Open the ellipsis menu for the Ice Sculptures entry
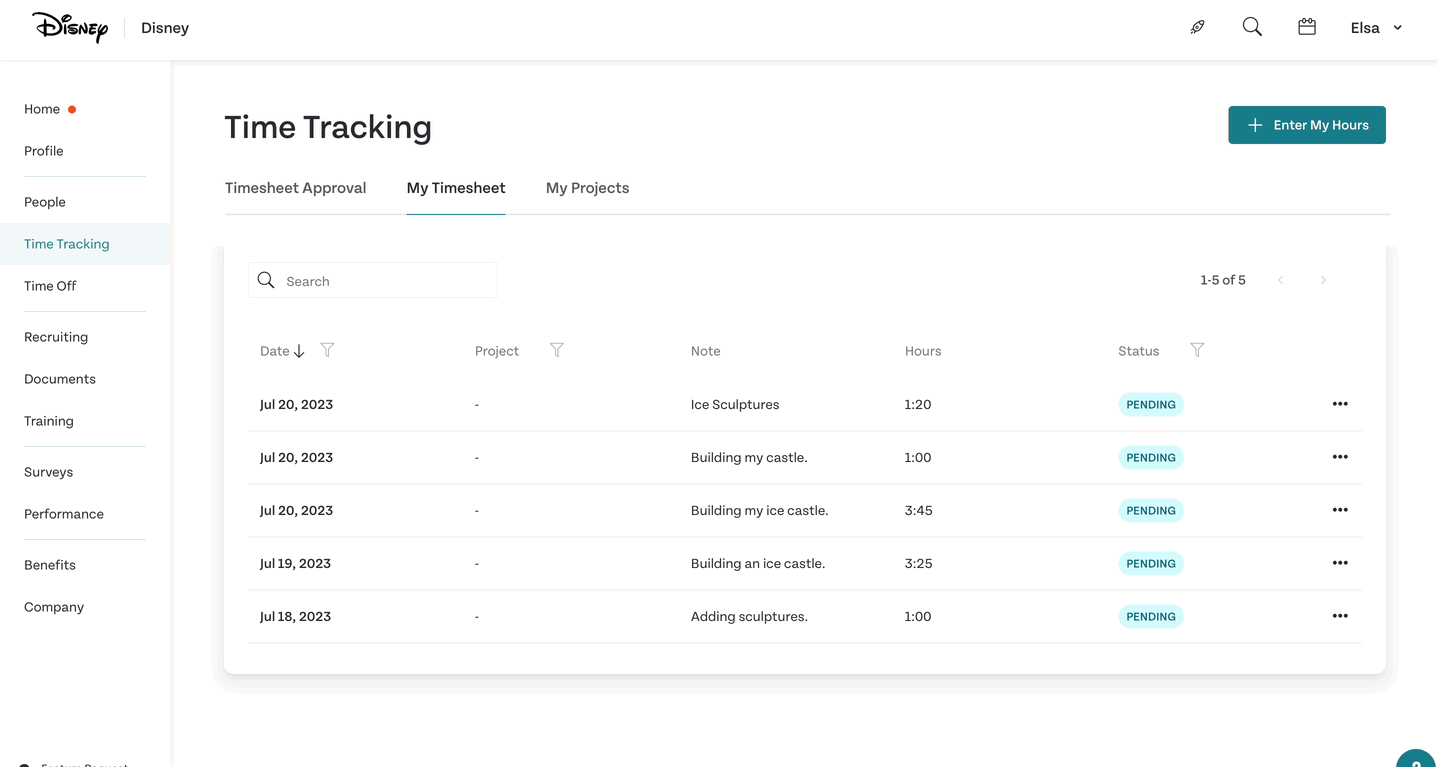Viewport: 1438px width, 767px height. click(x=1339, y=404)
